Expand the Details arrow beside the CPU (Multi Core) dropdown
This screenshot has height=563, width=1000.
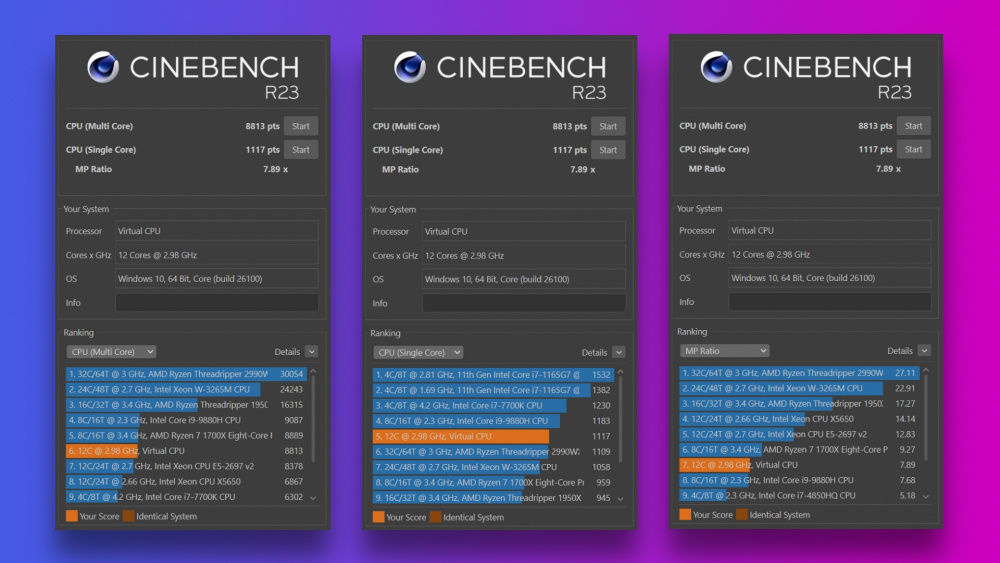click(311, 352)
